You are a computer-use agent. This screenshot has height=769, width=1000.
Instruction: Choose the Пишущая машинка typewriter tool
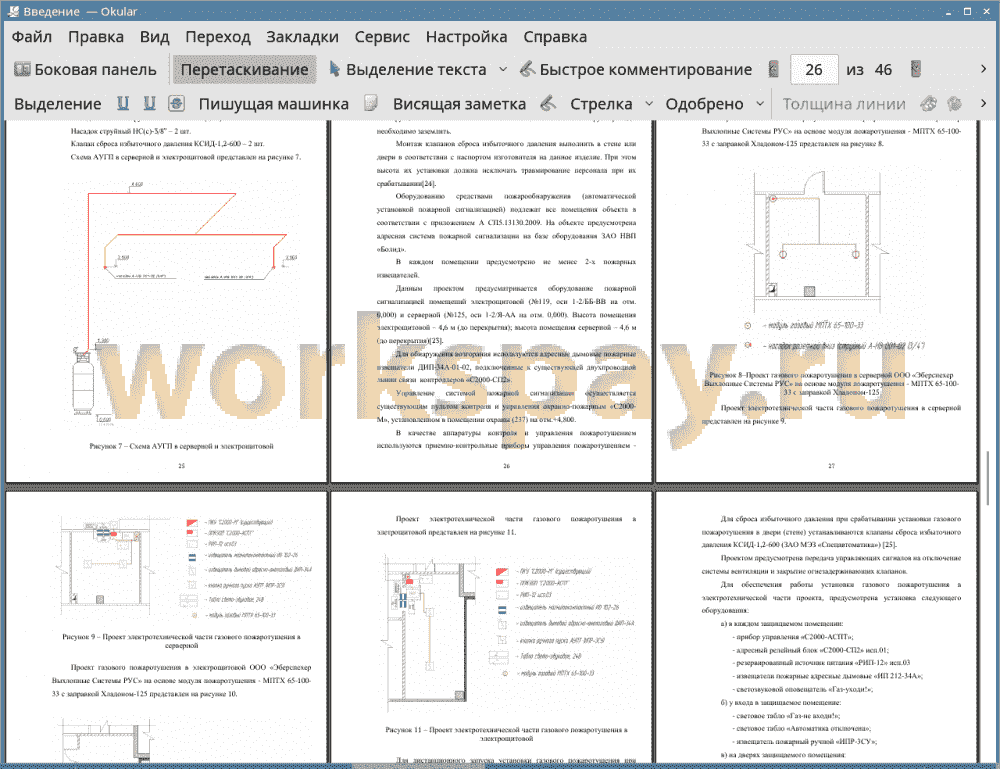(x=274, y=104)
